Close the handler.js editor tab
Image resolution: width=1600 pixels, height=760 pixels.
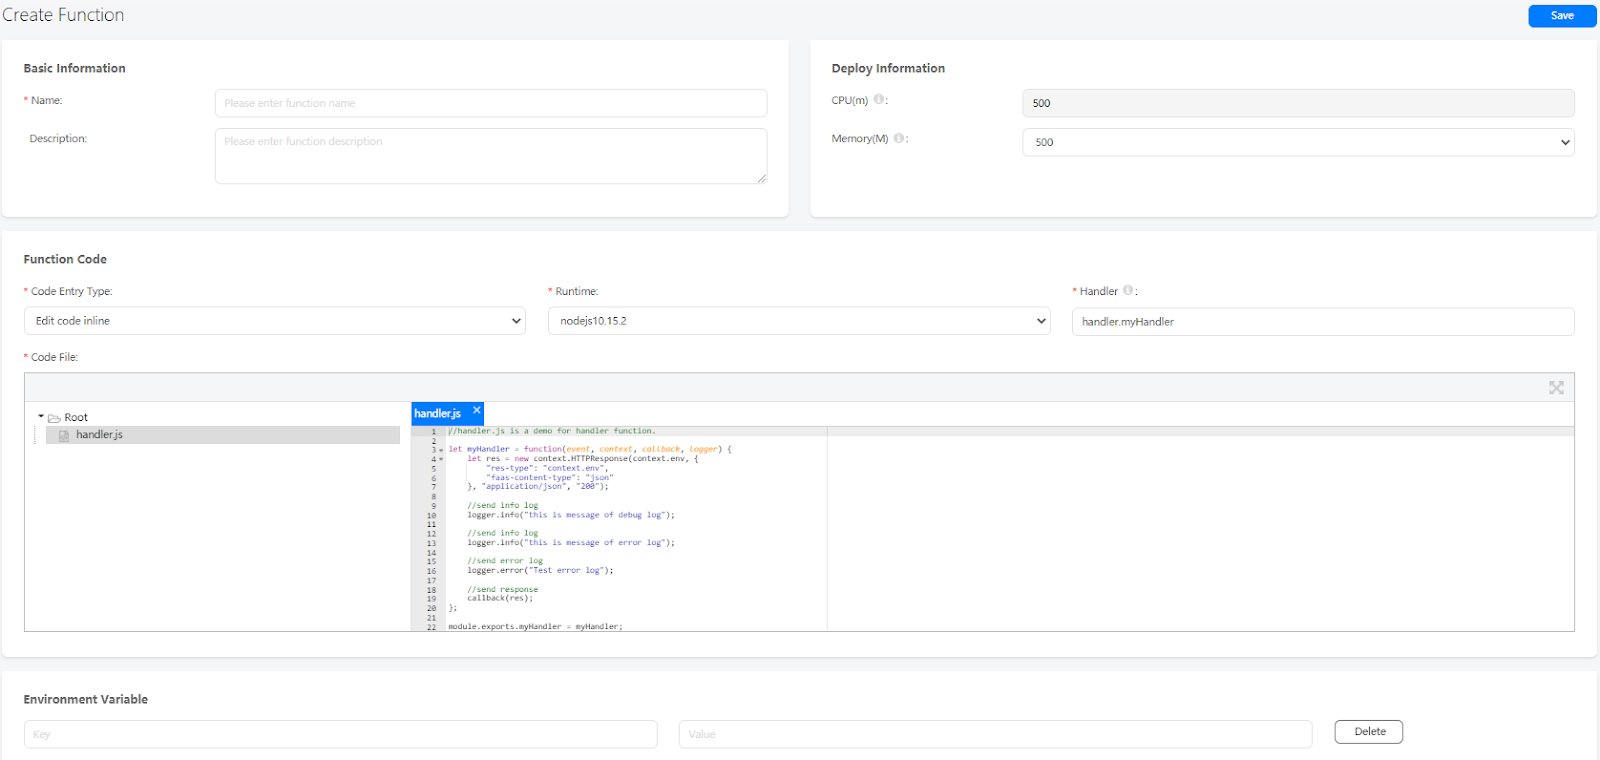pos(477,410)
